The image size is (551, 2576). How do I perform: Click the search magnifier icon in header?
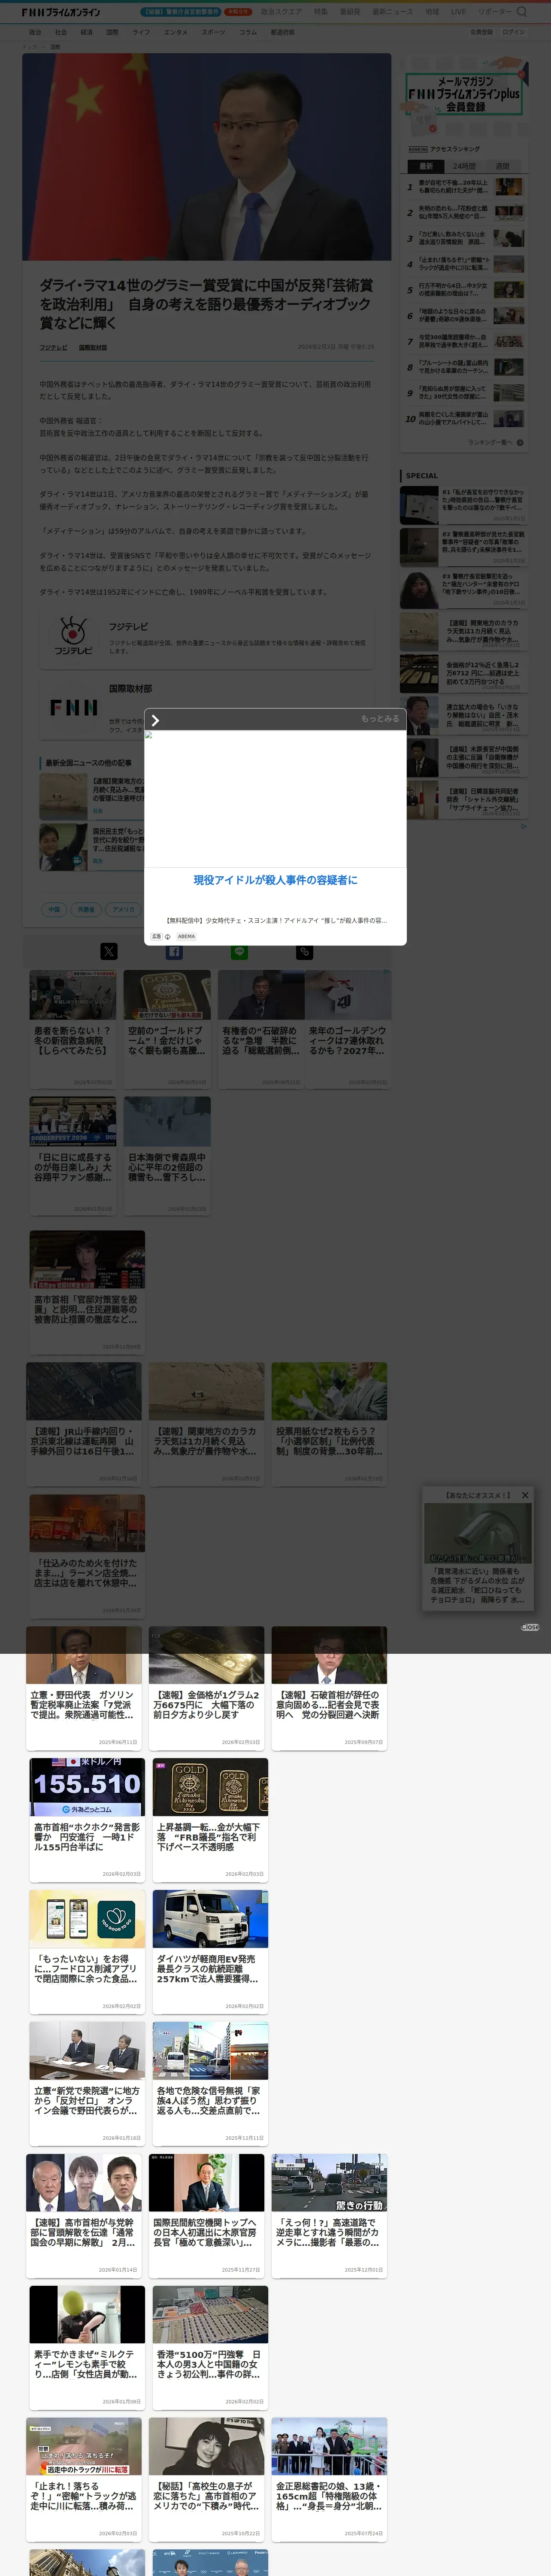[521, 12]
